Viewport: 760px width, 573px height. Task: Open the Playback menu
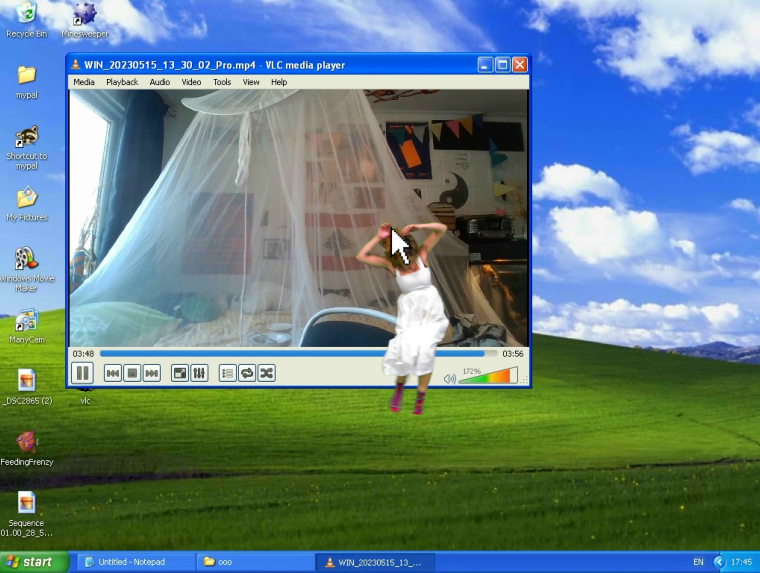[122, 82]
